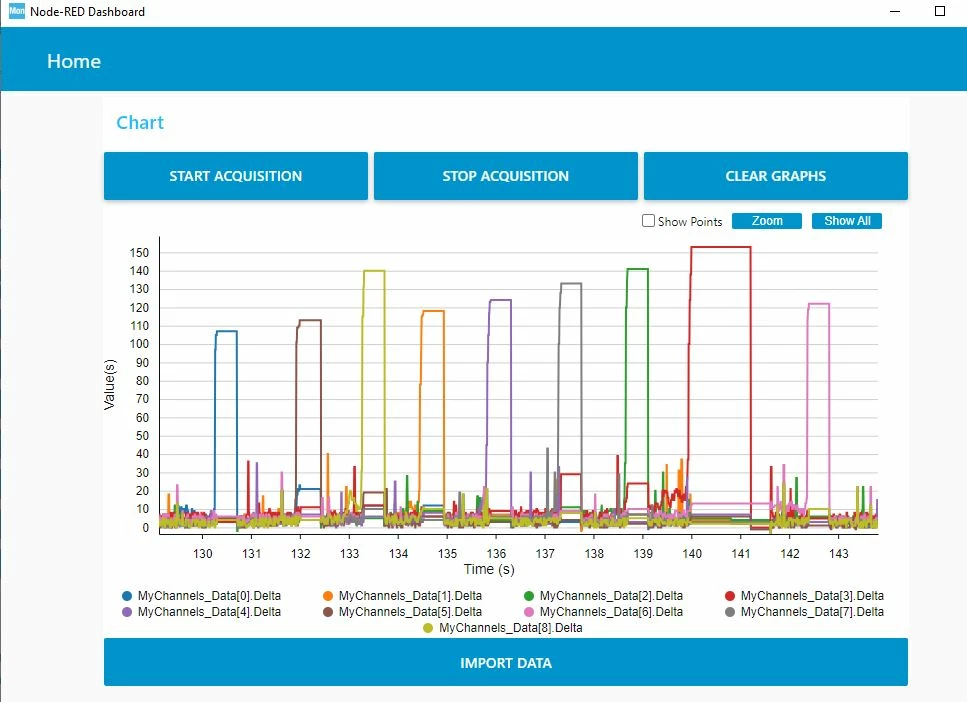Open the Home header title
Viewport: 967px width, 702px height.
pyautogui.click(x=74, y=61)
